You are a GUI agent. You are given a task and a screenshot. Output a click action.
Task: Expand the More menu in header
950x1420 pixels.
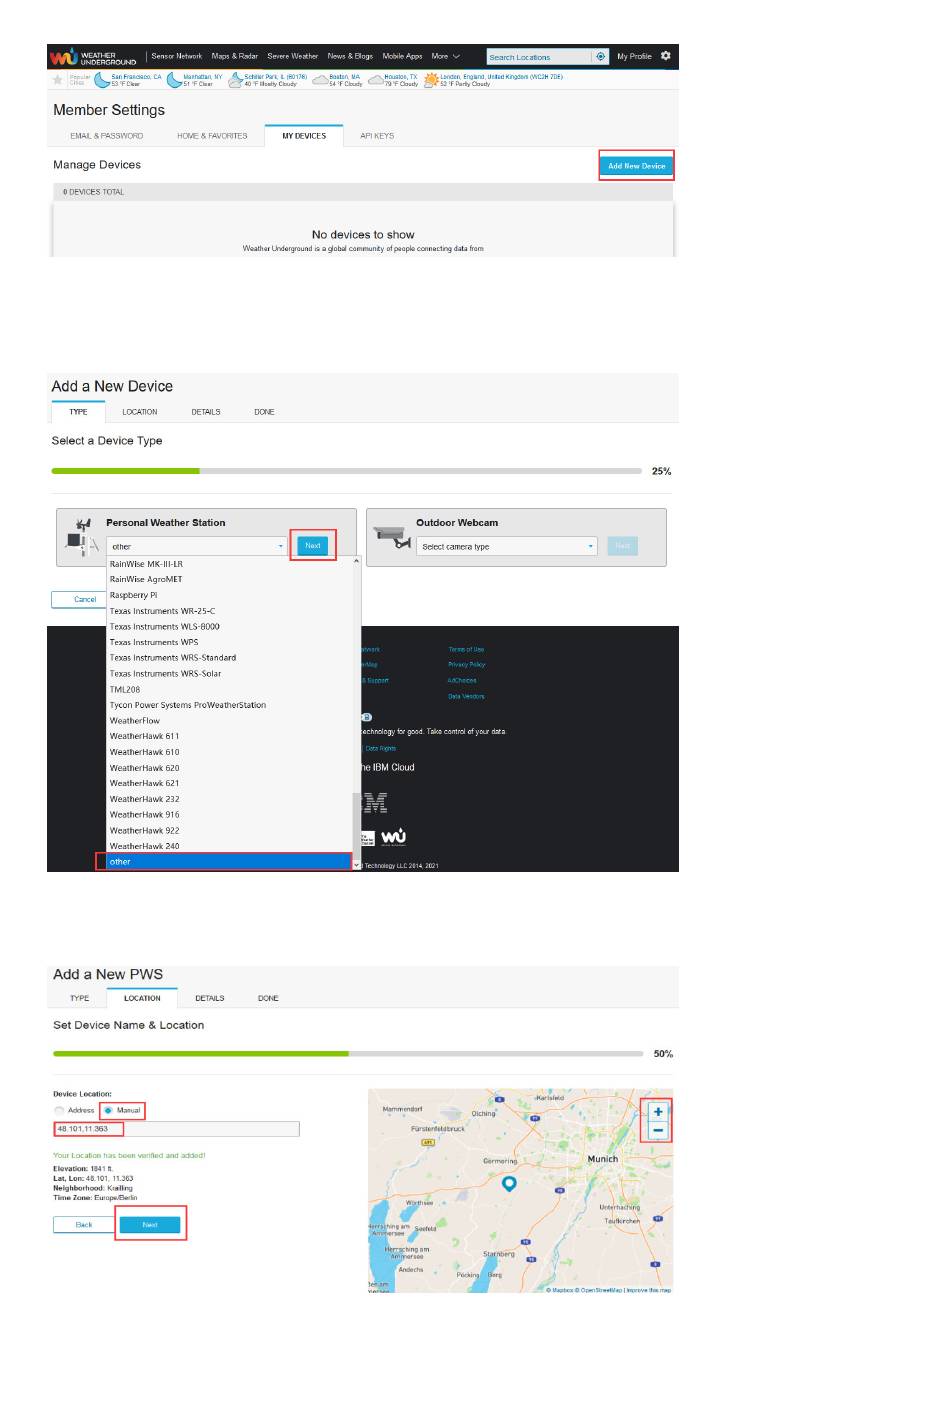click(446, 56)
